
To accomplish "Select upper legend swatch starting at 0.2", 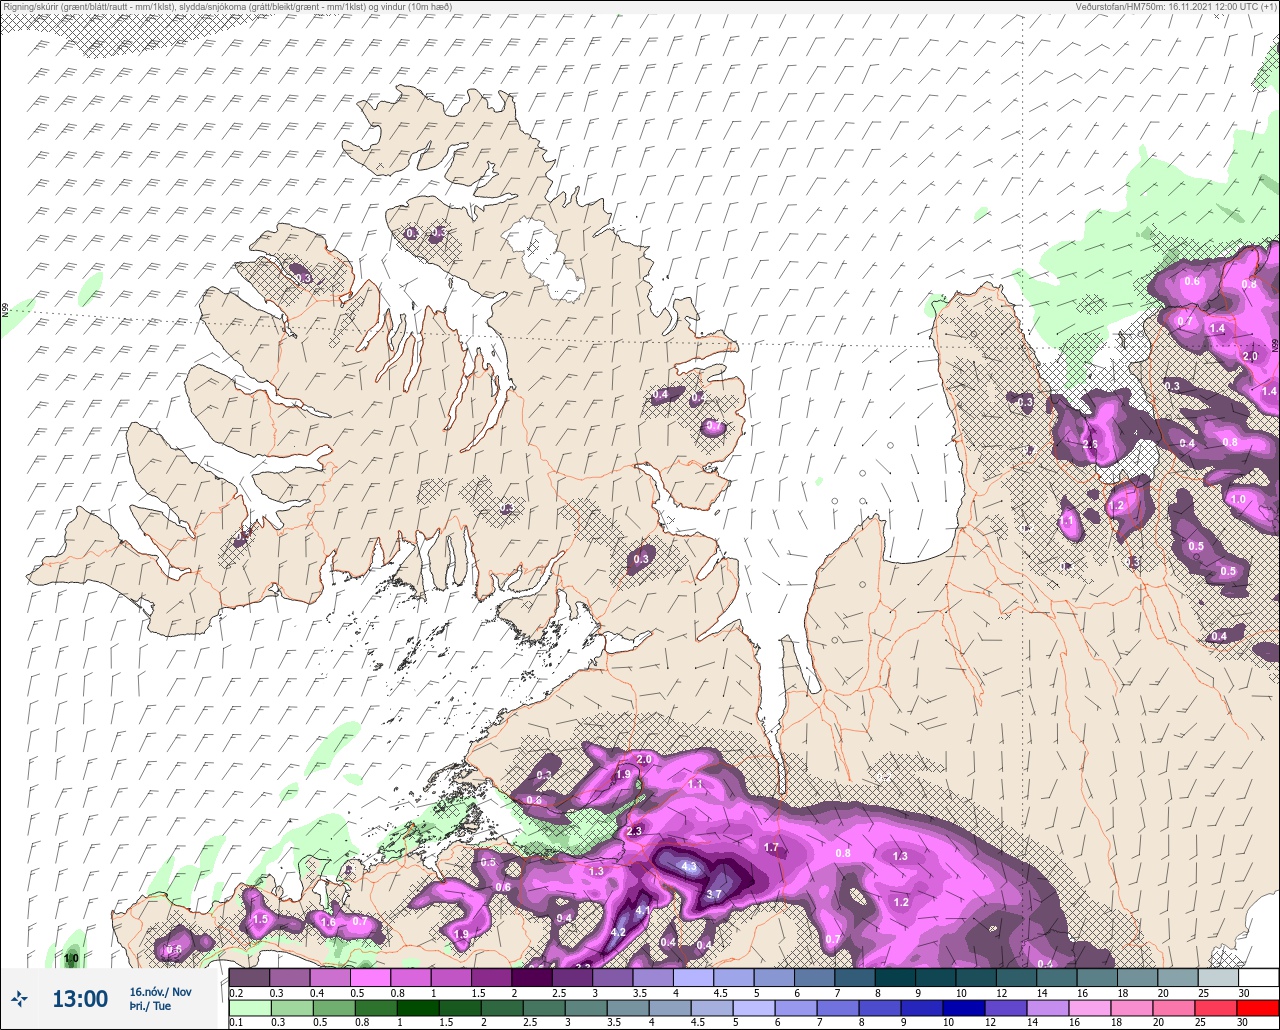I will tap(249, 977).
